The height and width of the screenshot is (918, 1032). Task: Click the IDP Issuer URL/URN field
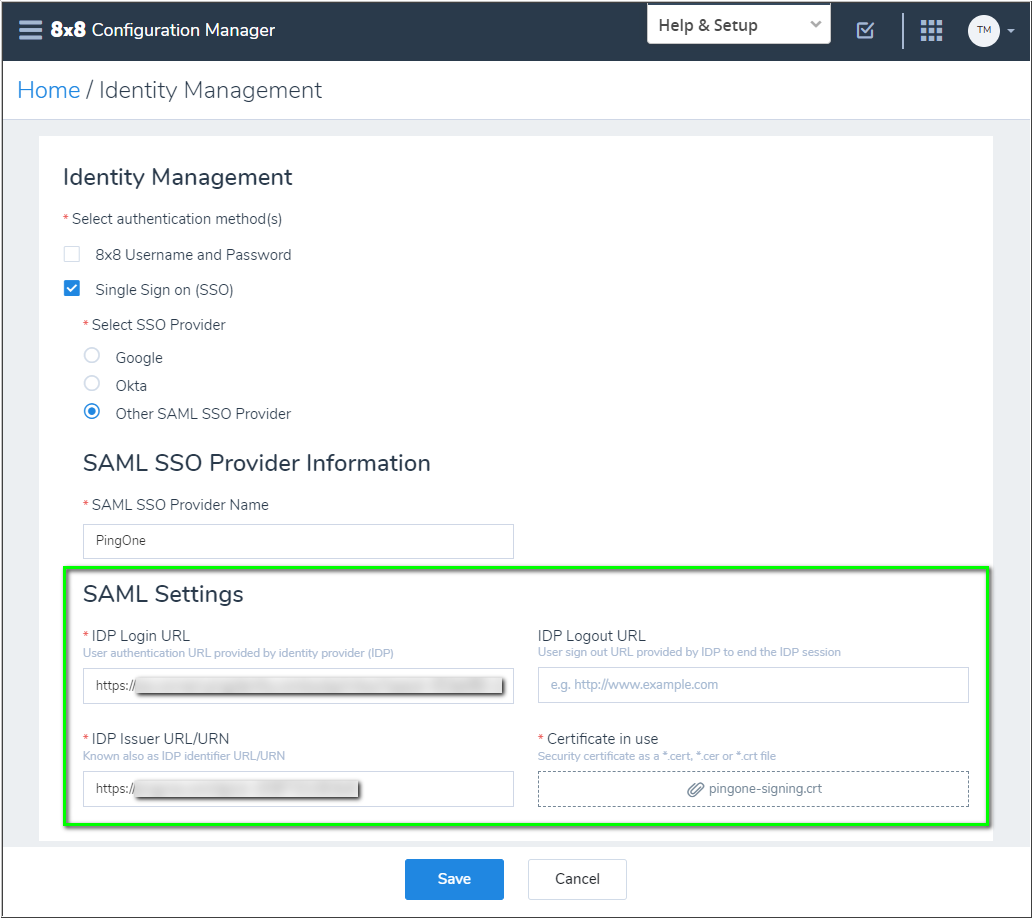click(x=298, y=789)
